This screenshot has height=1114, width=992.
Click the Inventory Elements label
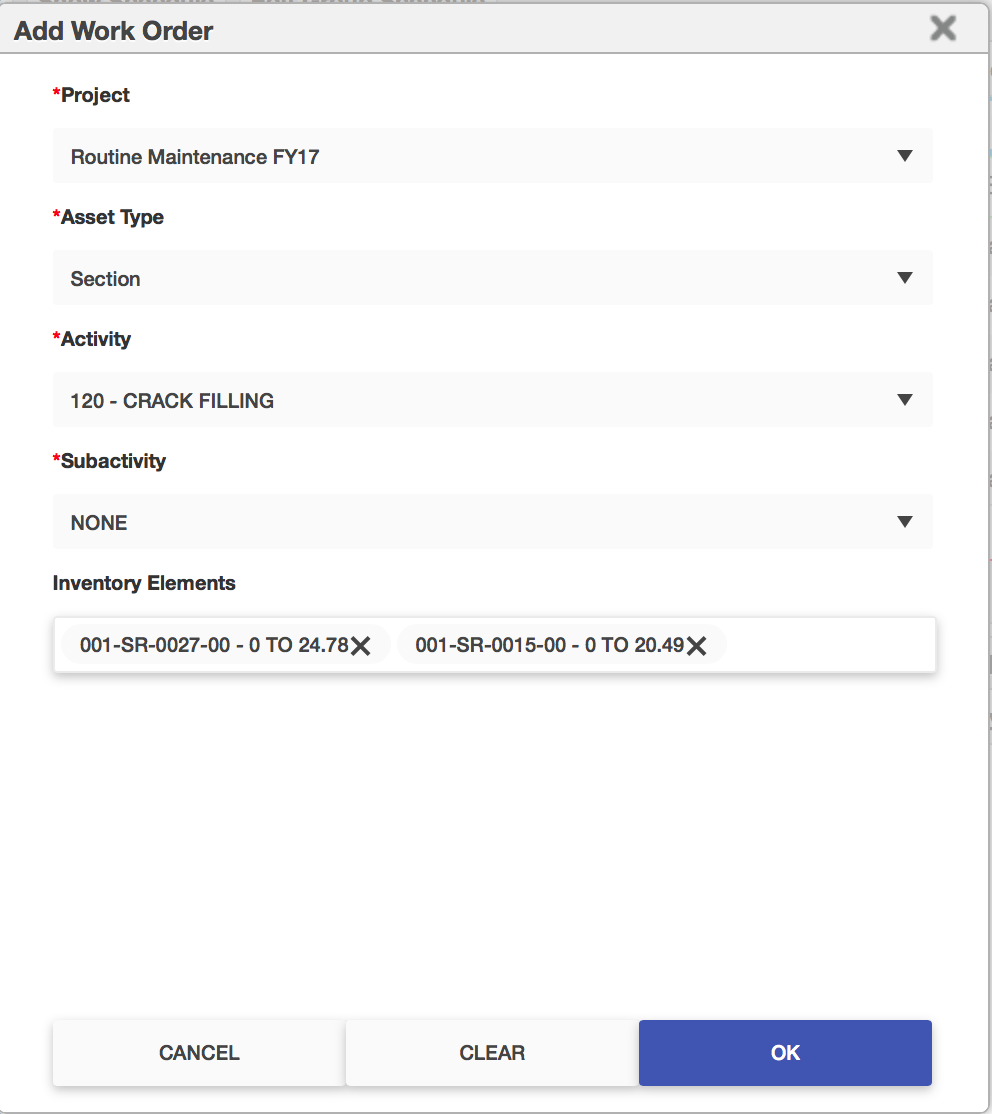(144, 583)
